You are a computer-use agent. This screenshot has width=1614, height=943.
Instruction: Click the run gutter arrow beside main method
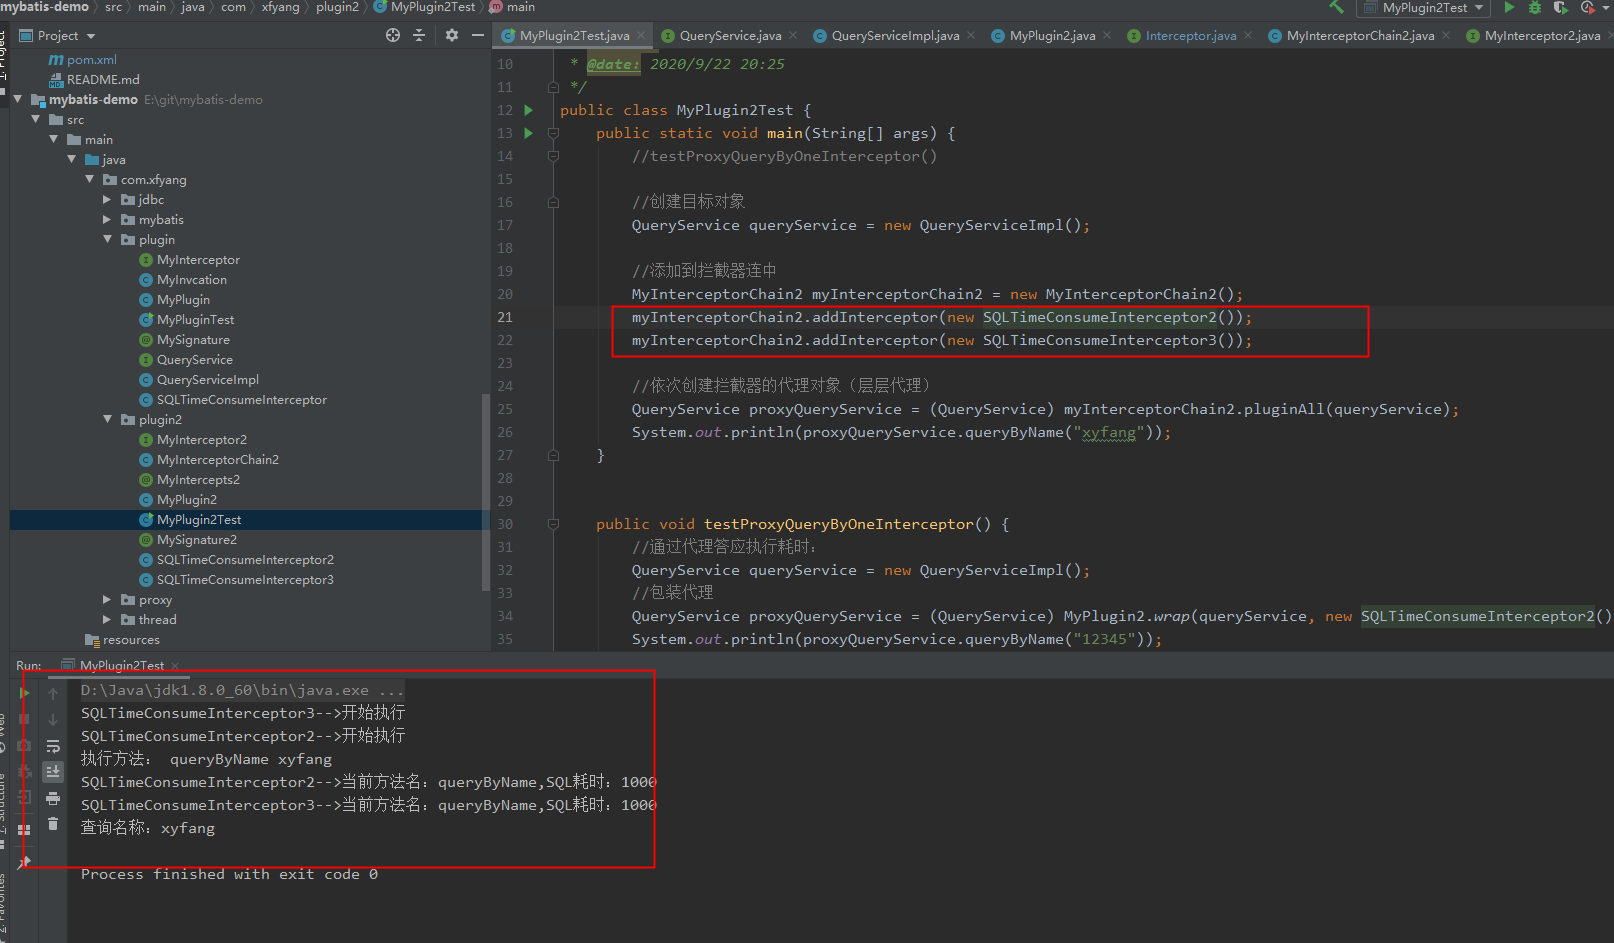point(529,133)
